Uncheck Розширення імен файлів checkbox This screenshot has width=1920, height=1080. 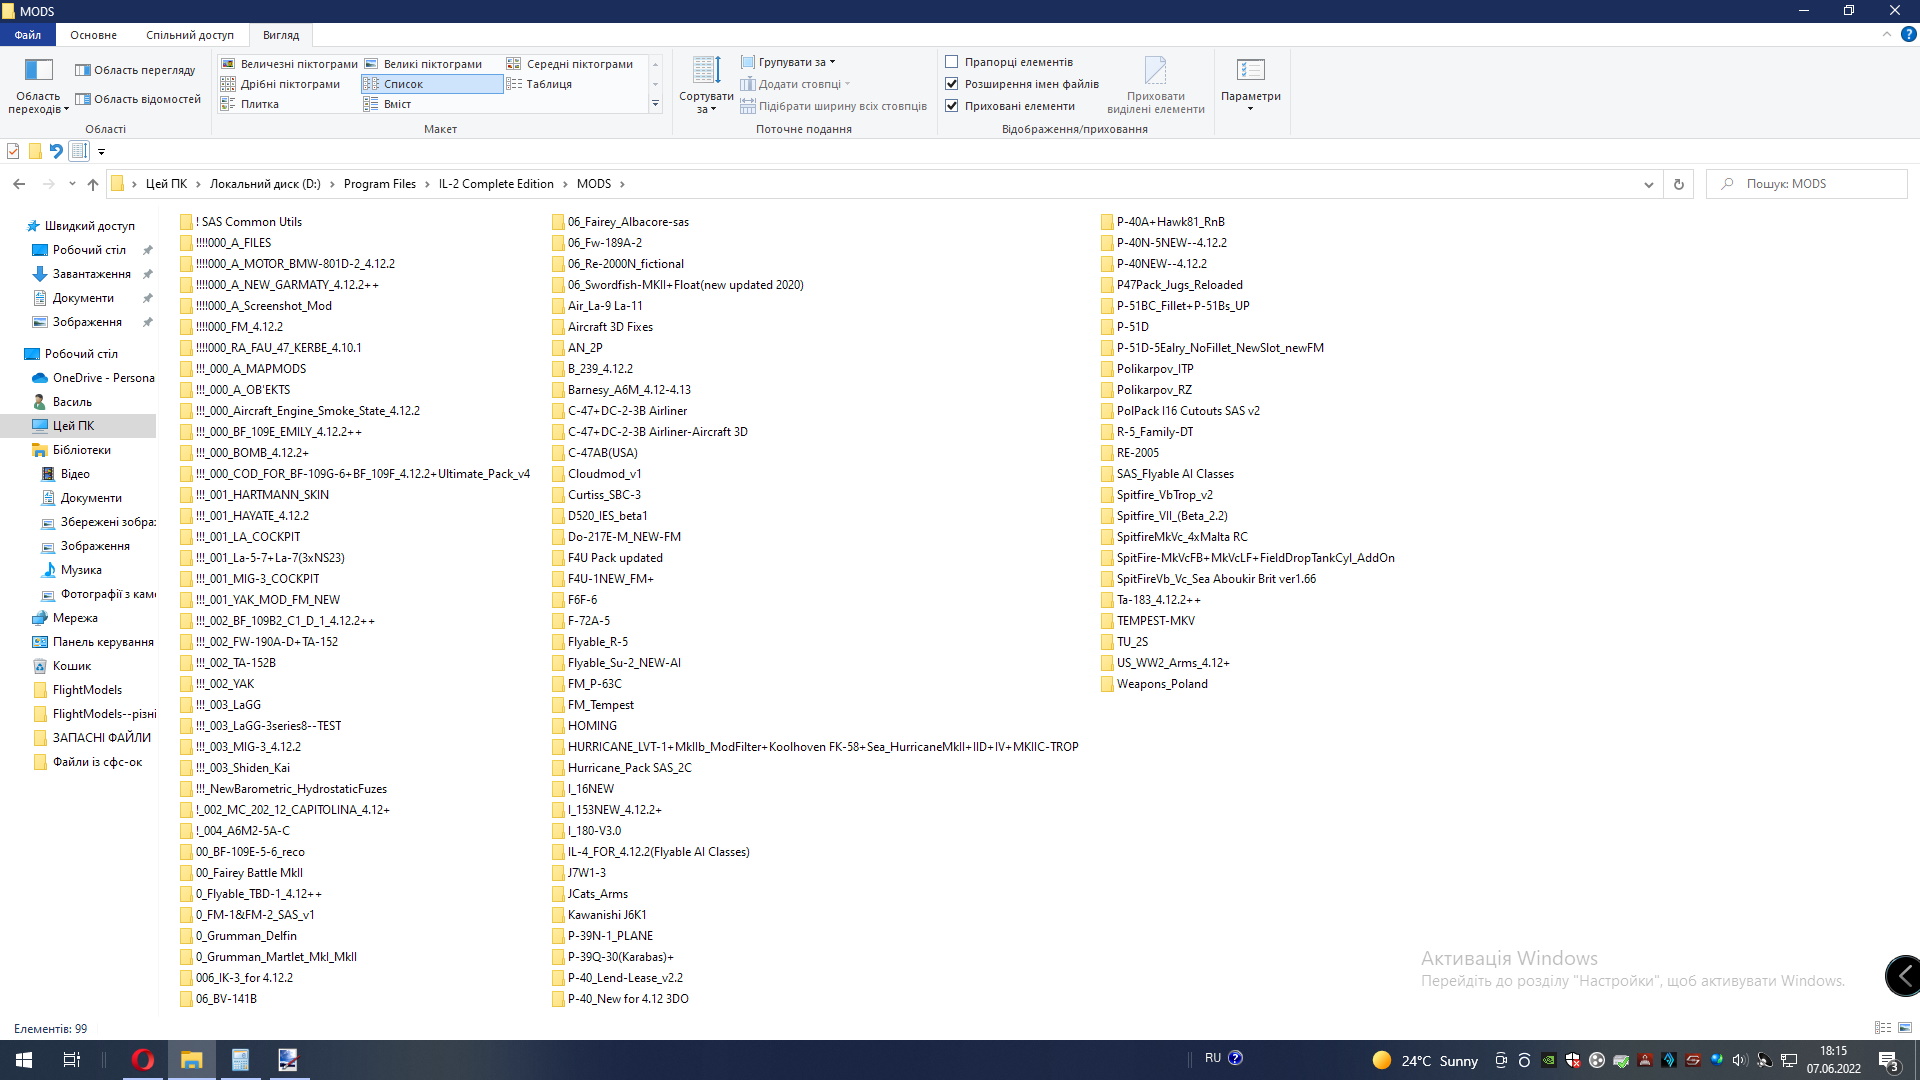[952, 84]
